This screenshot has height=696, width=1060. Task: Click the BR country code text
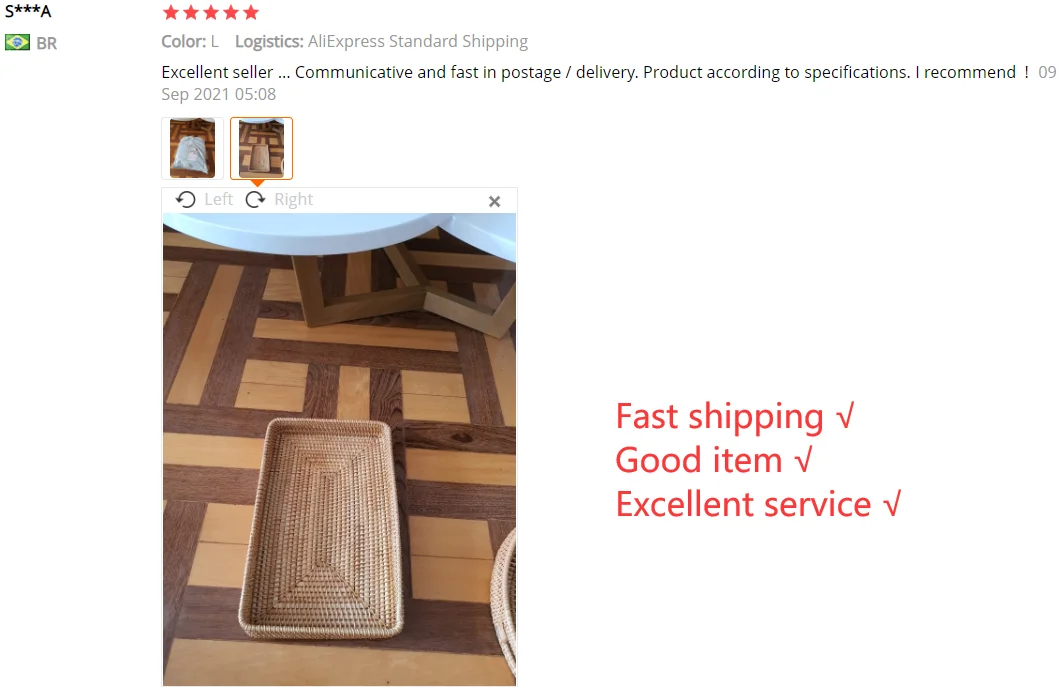[47, 43]
